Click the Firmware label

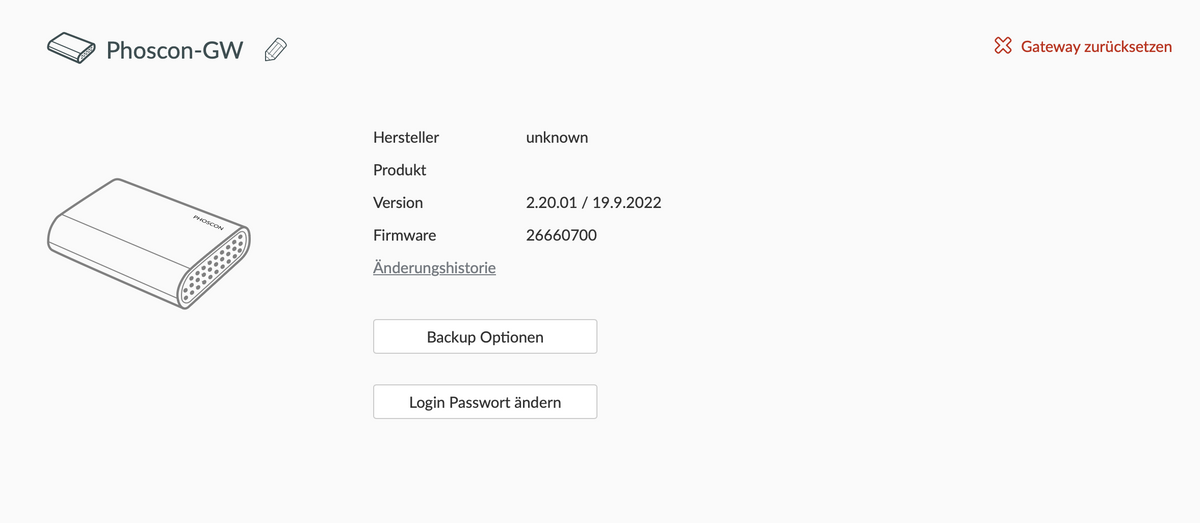click(404, 235)
